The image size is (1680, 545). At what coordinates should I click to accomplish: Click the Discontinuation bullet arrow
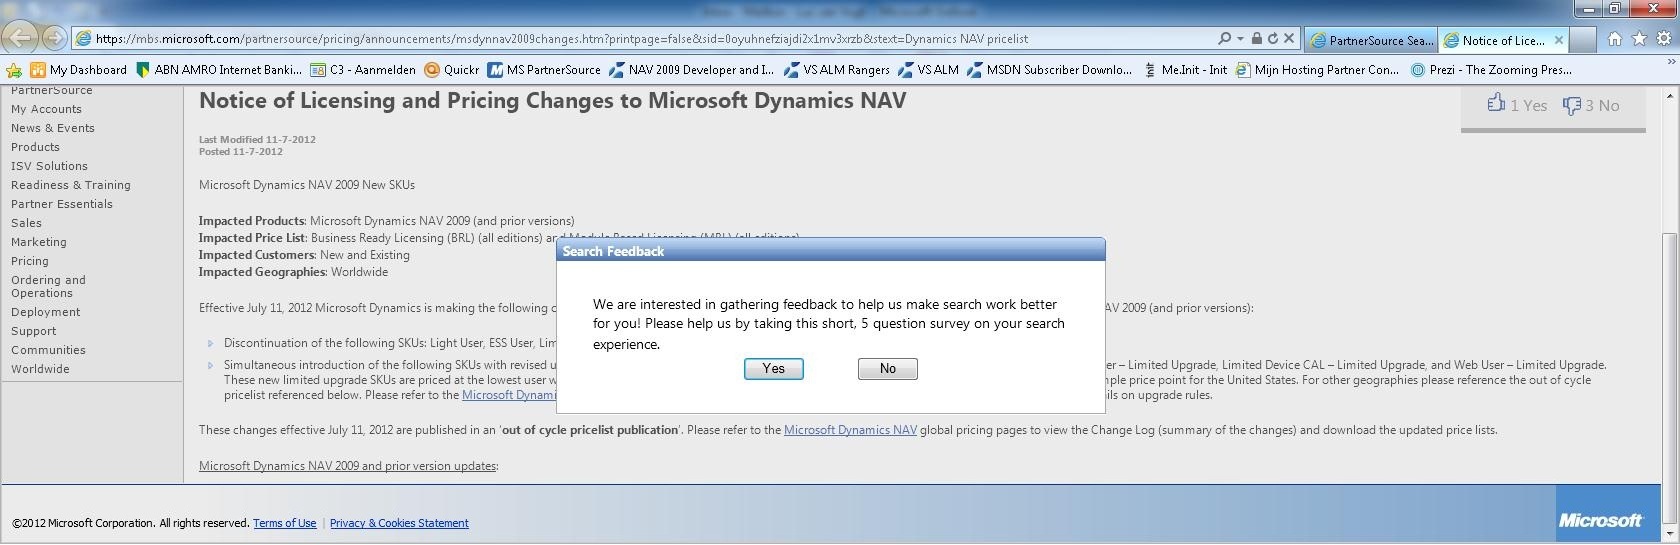click(x=210, y=343)
